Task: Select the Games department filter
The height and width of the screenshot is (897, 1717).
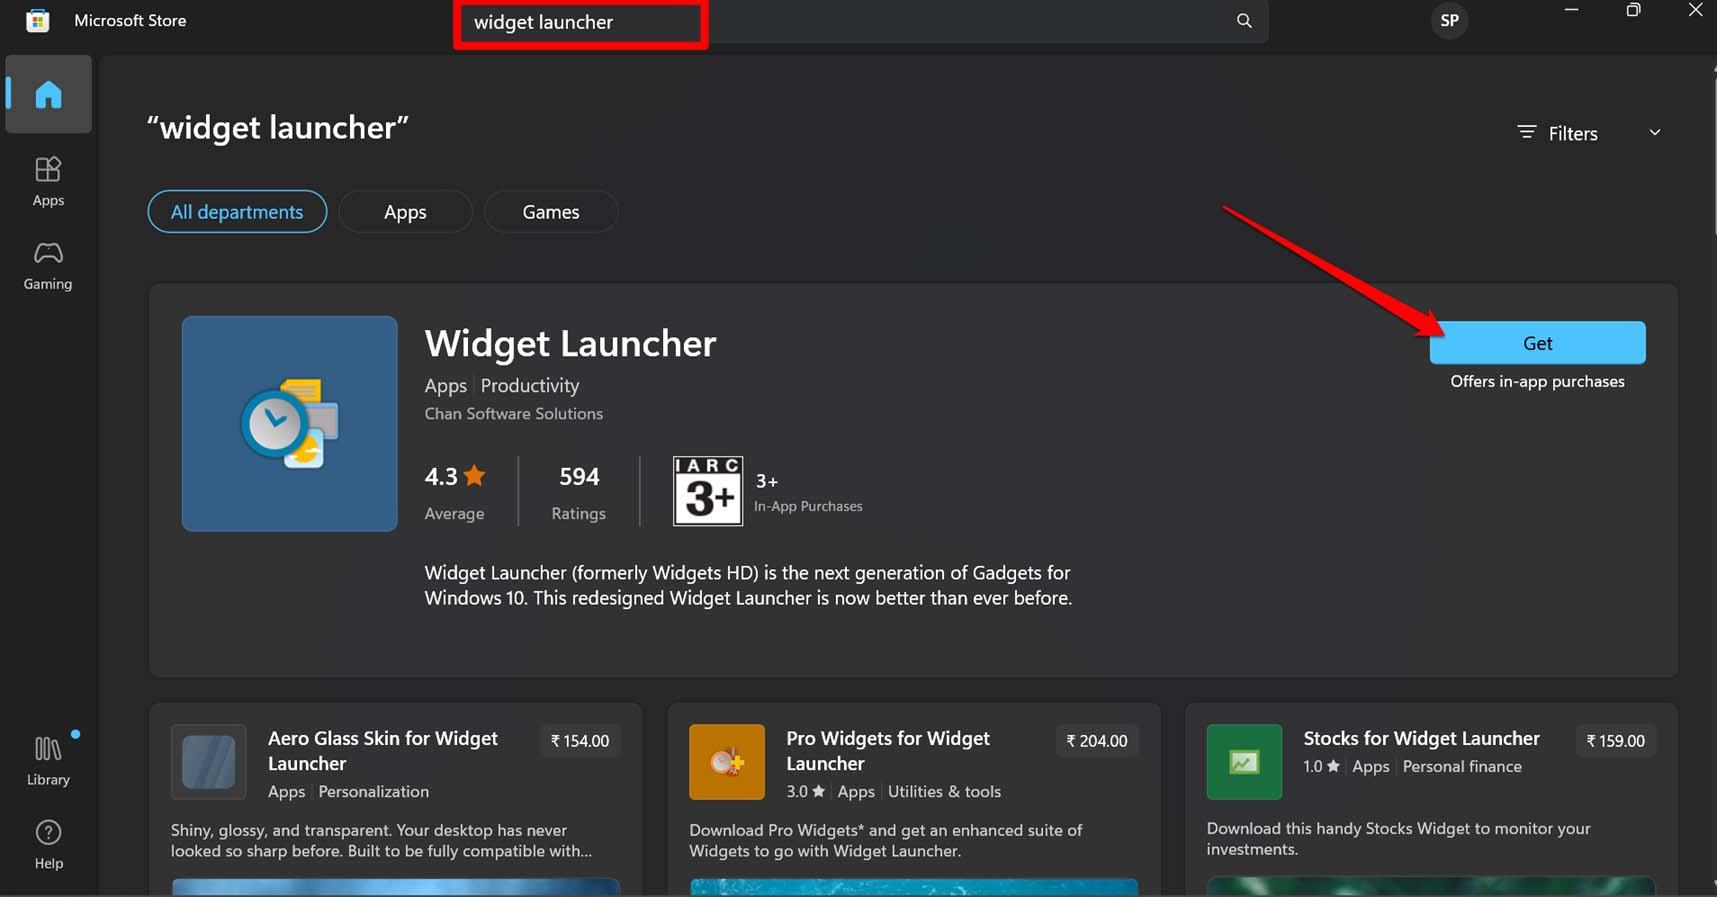Action: tap(551, 212)
